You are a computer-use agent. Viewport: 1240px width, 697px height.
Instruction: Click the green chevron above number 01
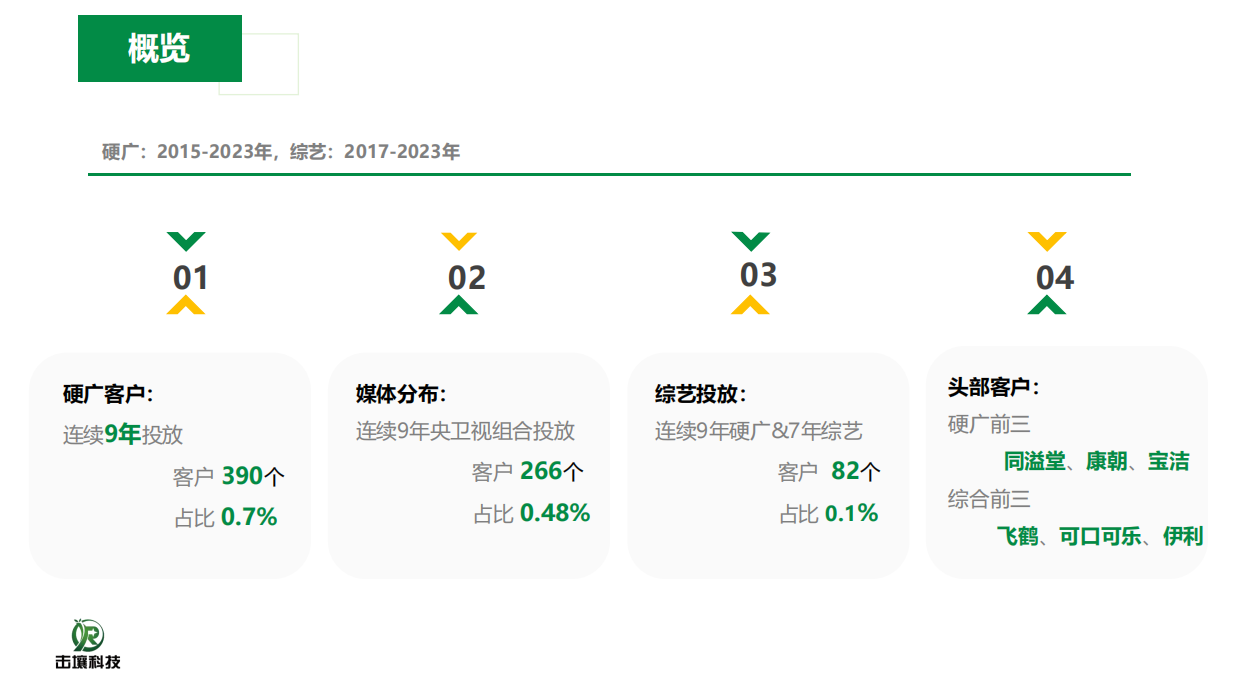(186, 241)
